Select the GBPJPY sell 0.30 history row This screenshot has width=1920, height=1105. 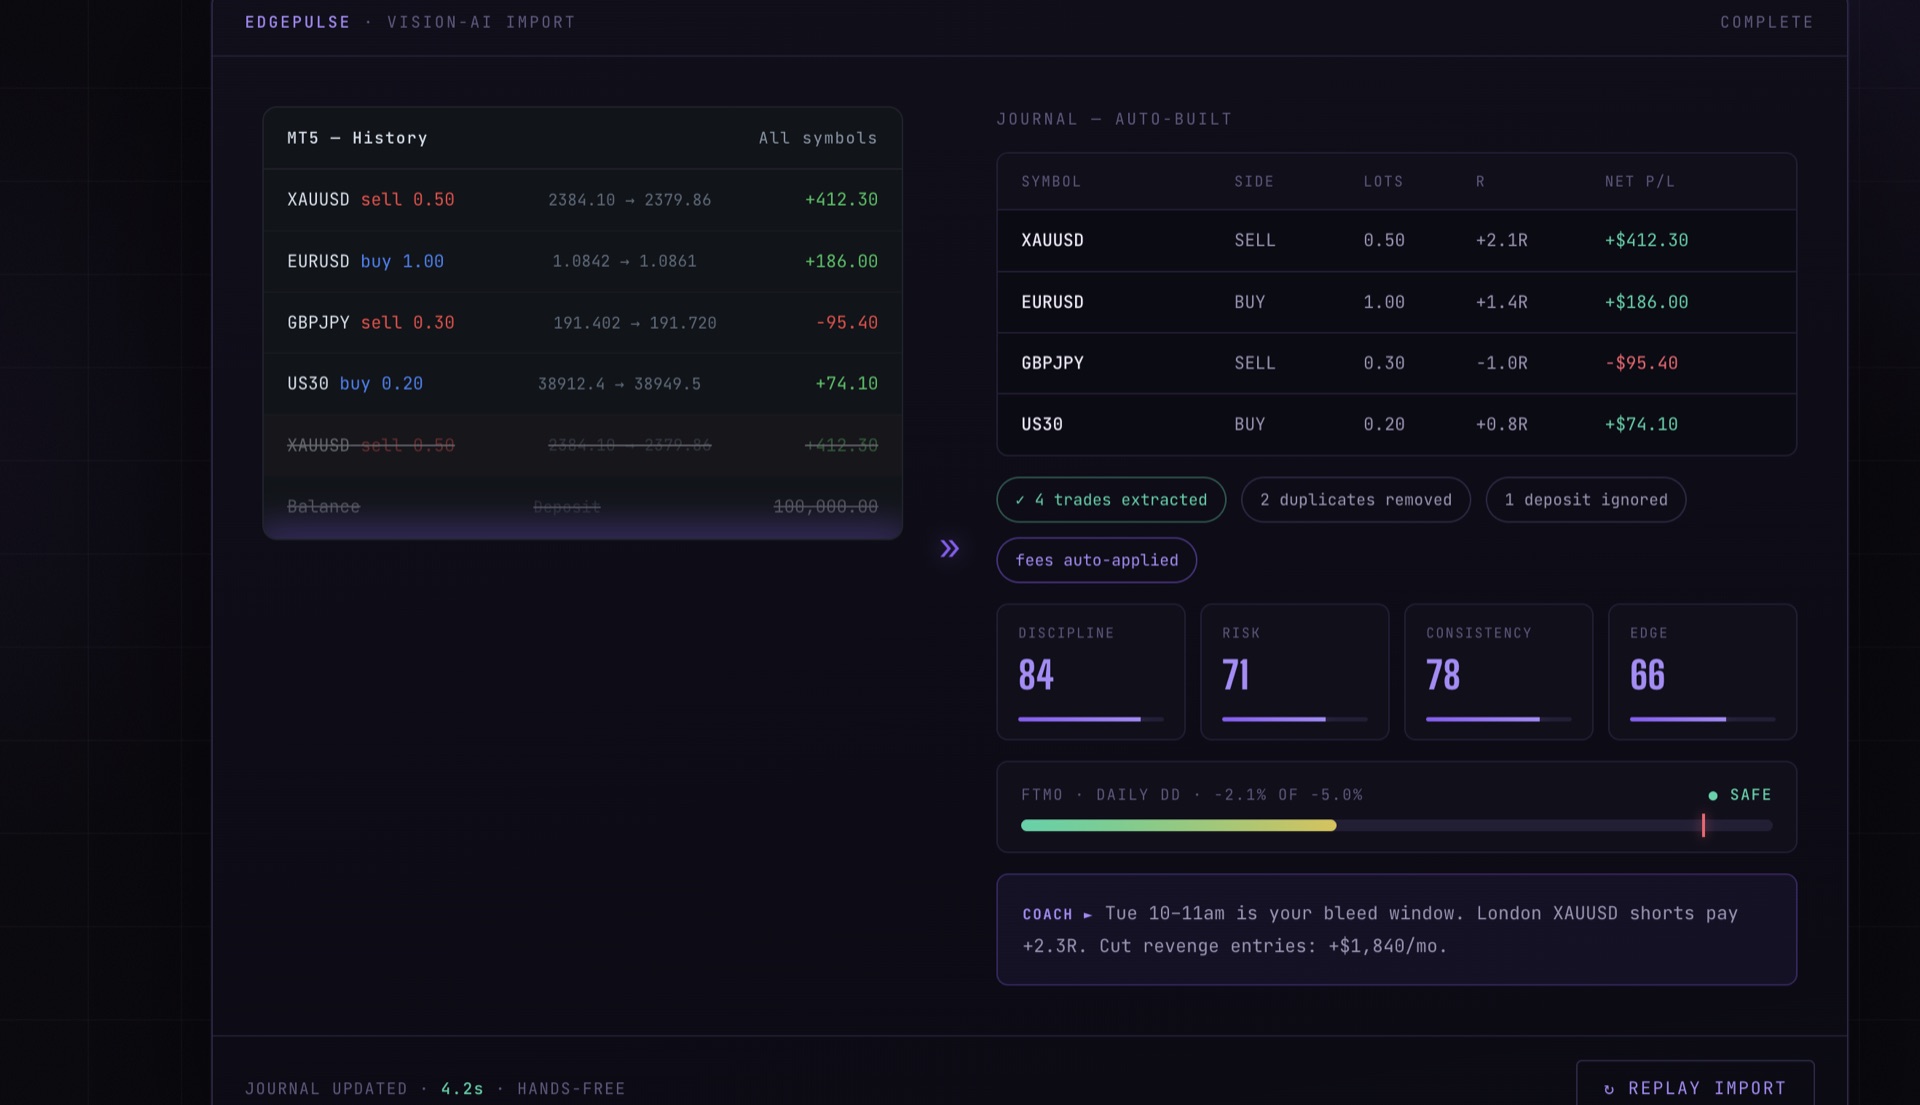point(582,322)
